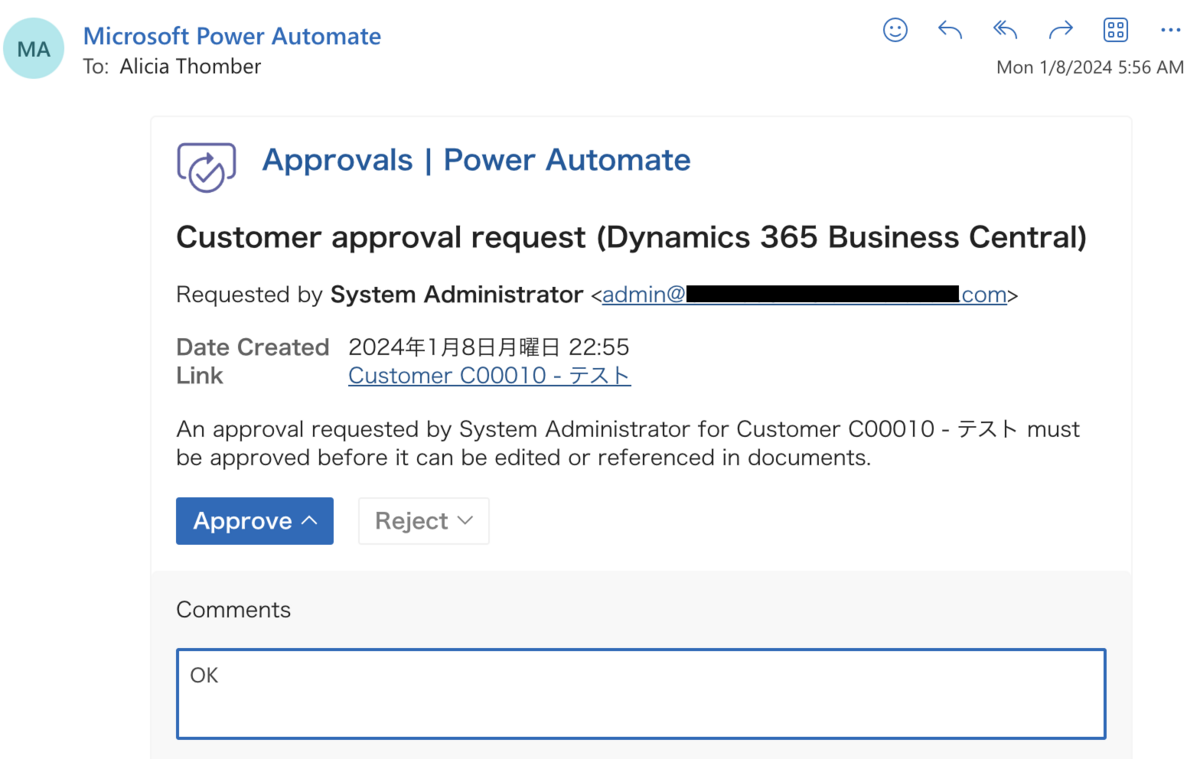Open the apps grid icon
This screenshot has width=1200, height=759.
[x=1115, y=30]
